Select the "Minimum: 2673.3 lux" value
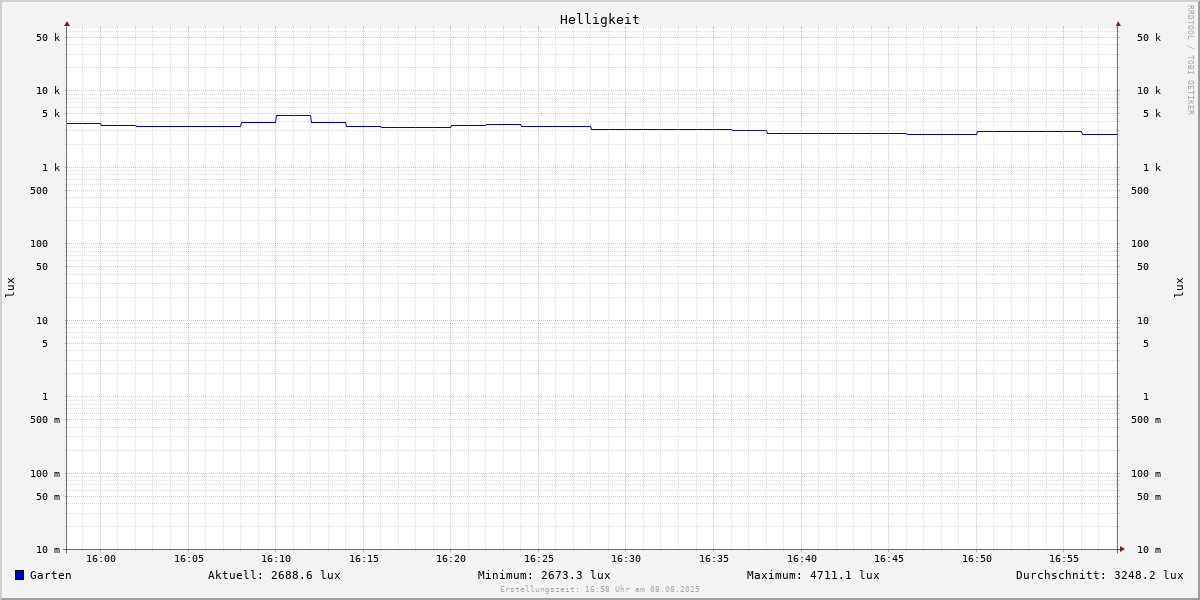 click(x=544, y=575)
